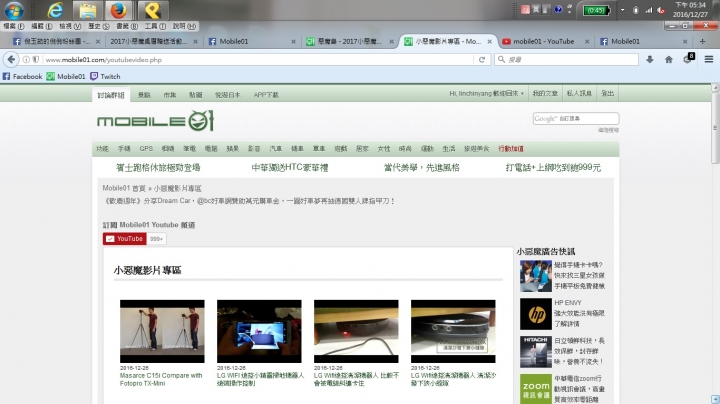Open the HP ENVY ad thumbnail

(536, 314)
